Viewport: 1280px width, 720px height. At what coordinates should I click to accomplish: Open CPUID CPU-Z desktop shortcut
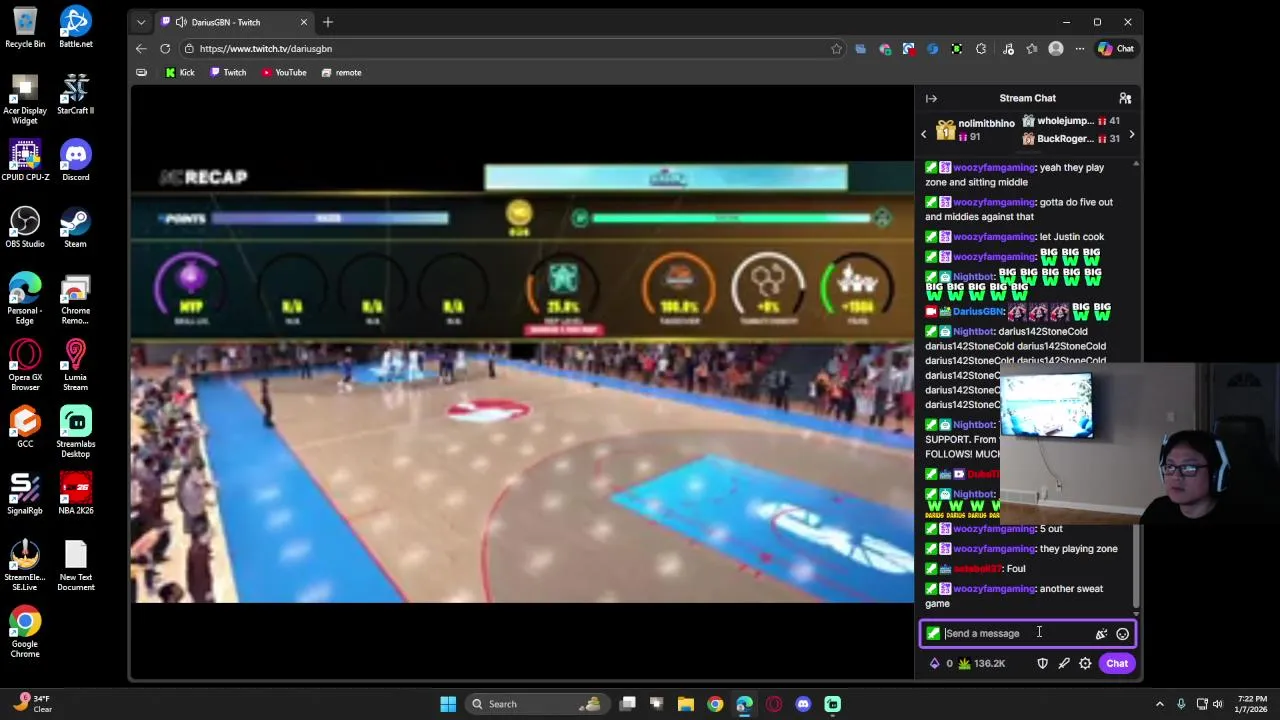click(x=25, y=160)
